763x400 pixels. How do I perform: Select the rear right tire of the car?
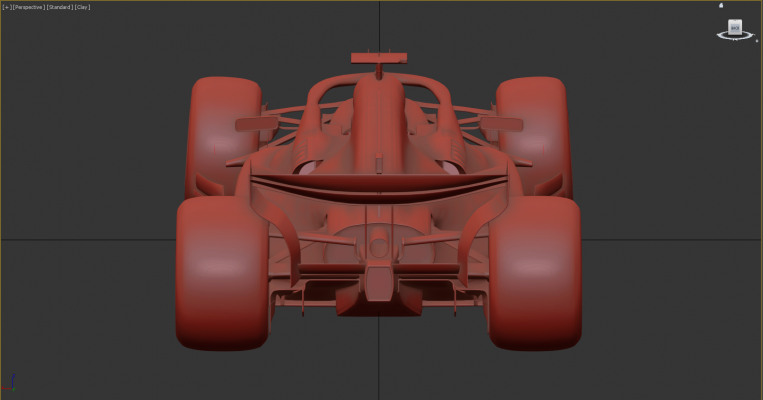click(x=535, y=270)
